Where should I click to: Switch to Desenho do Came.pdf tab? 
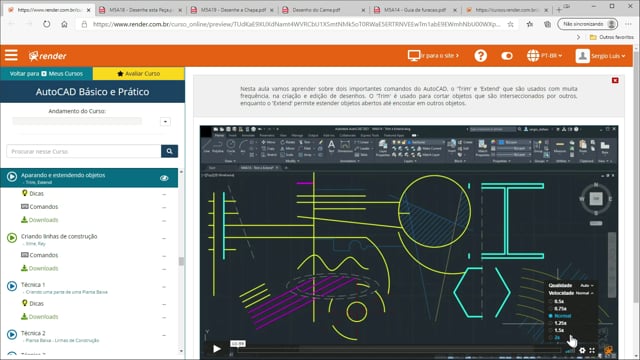324,10
